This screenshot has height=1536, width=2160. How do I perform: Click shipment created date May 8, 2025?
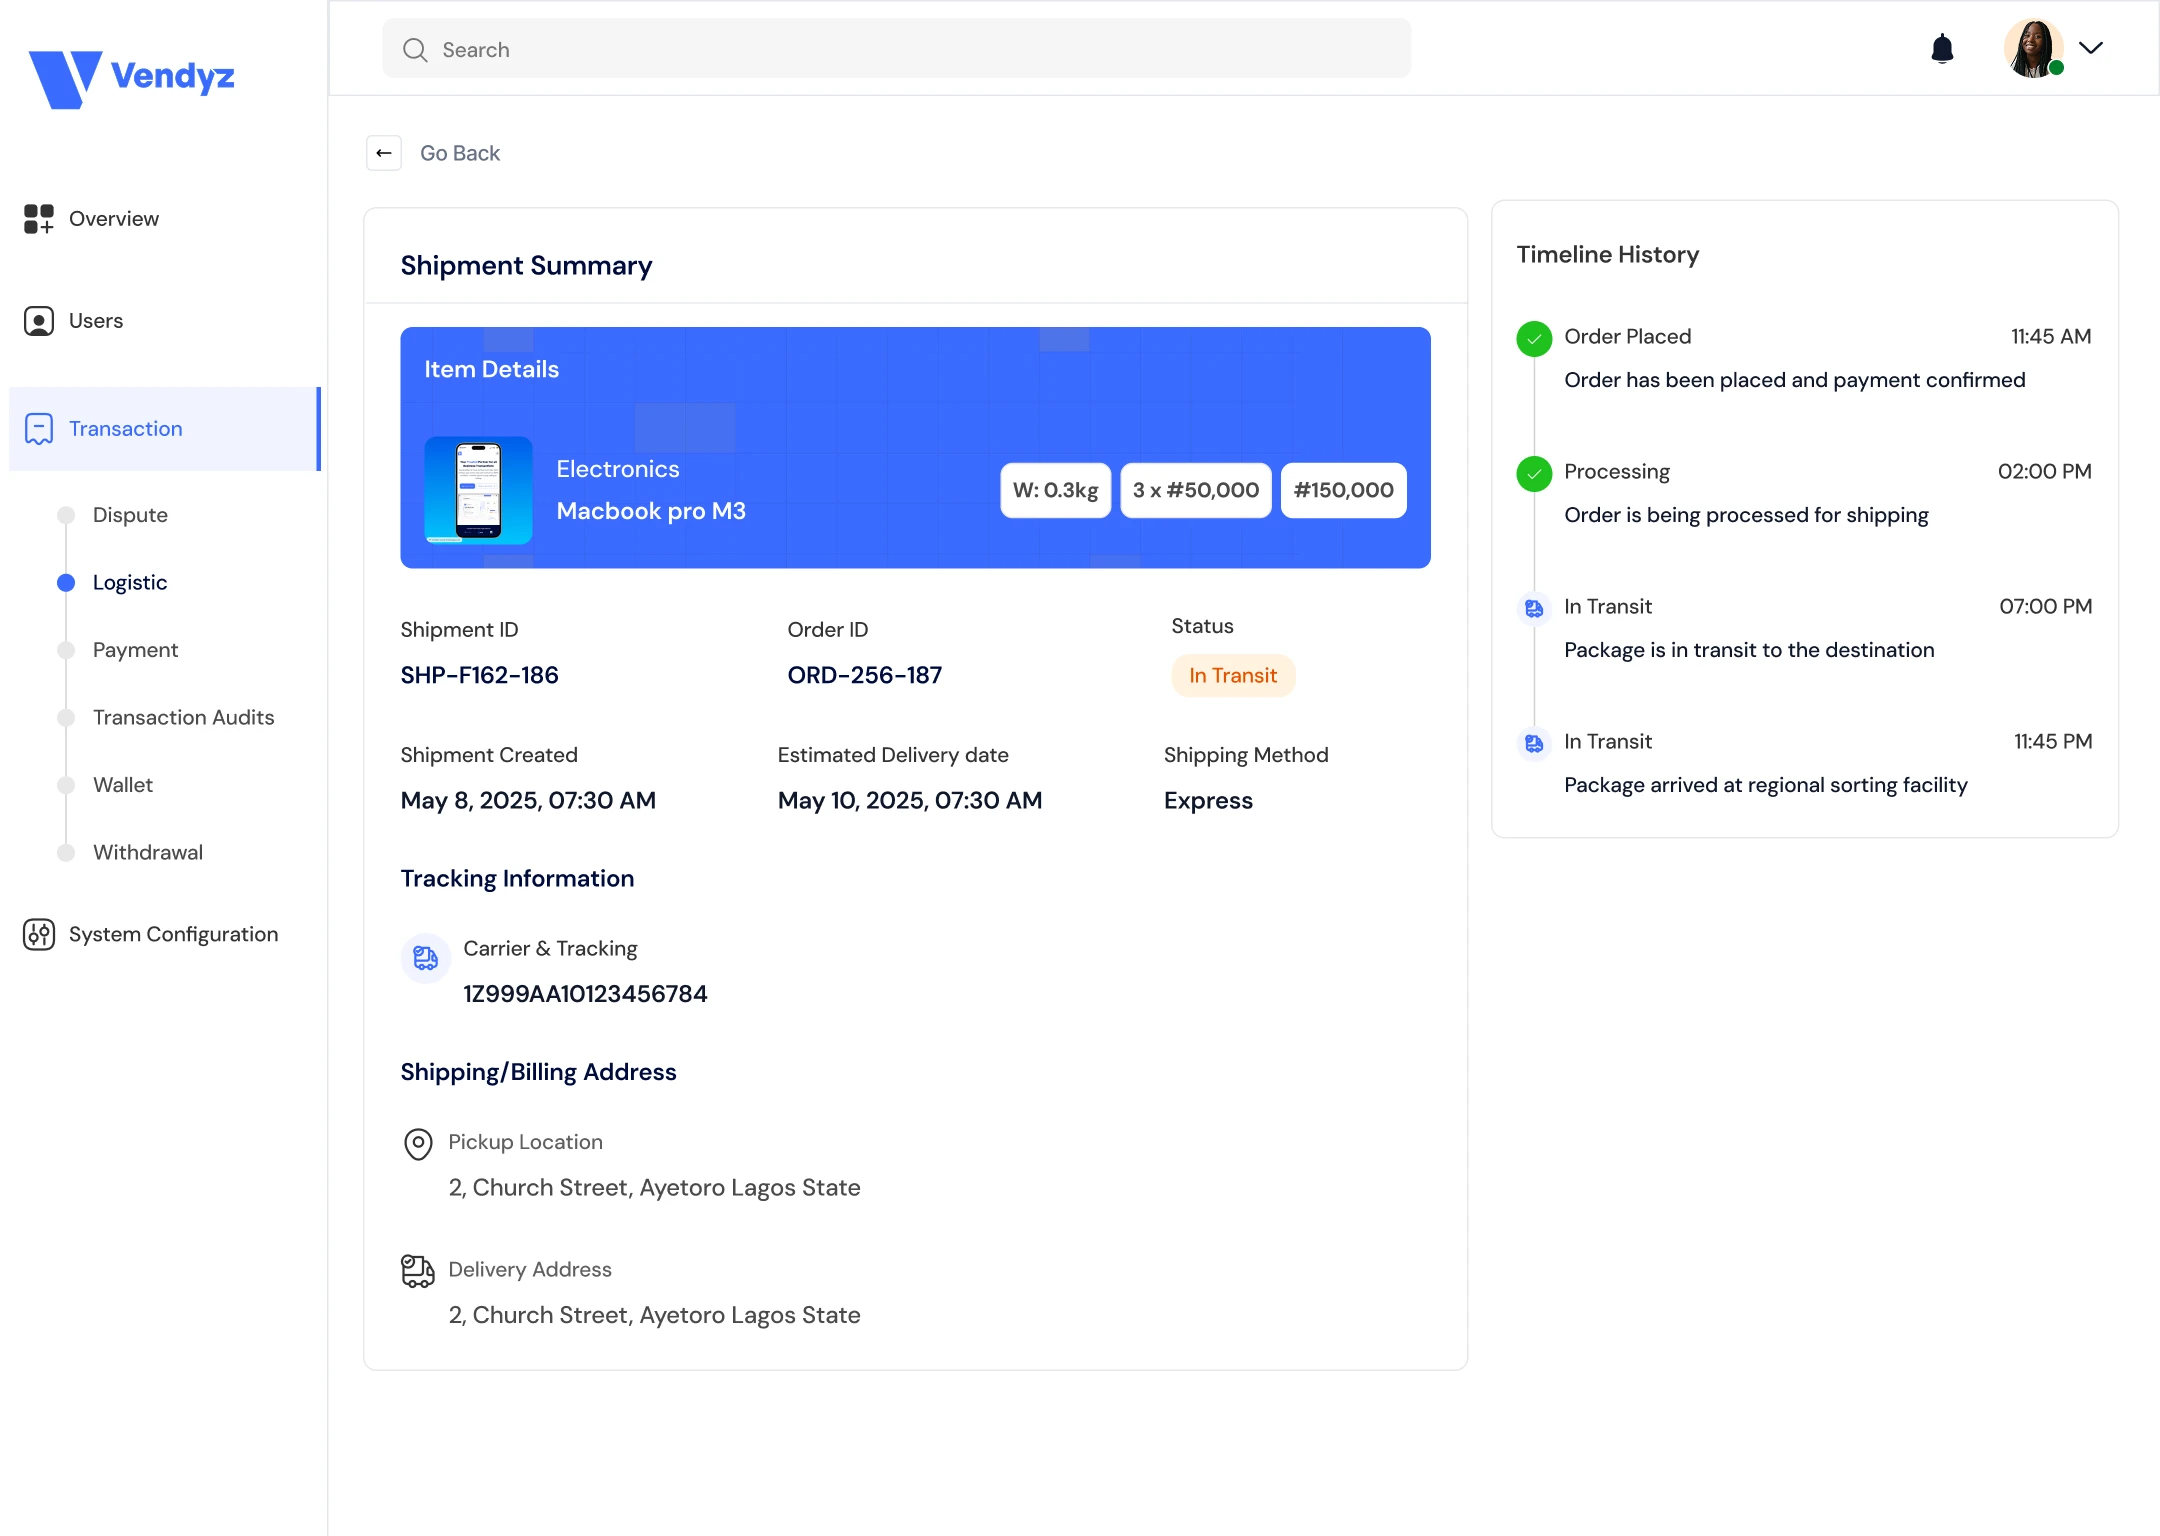(528, 801)
